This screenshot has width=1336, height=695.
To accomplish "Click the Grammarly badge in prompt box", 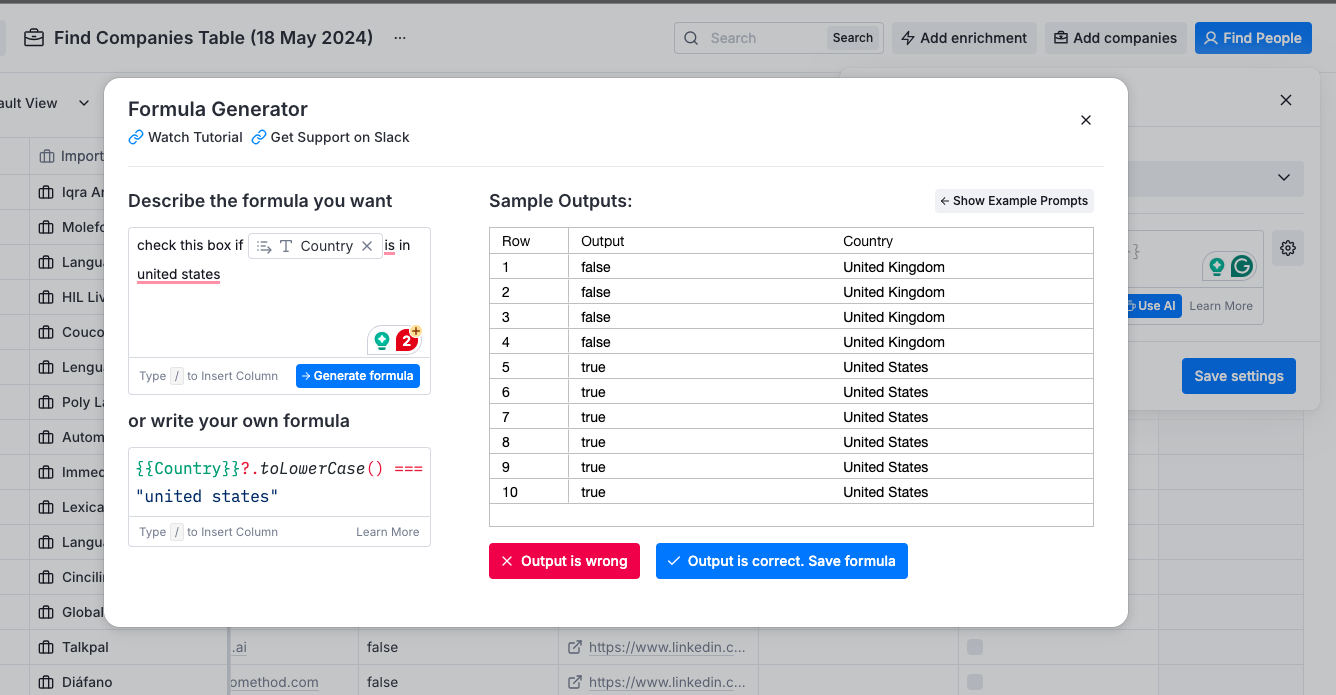I will pos(406,341).
